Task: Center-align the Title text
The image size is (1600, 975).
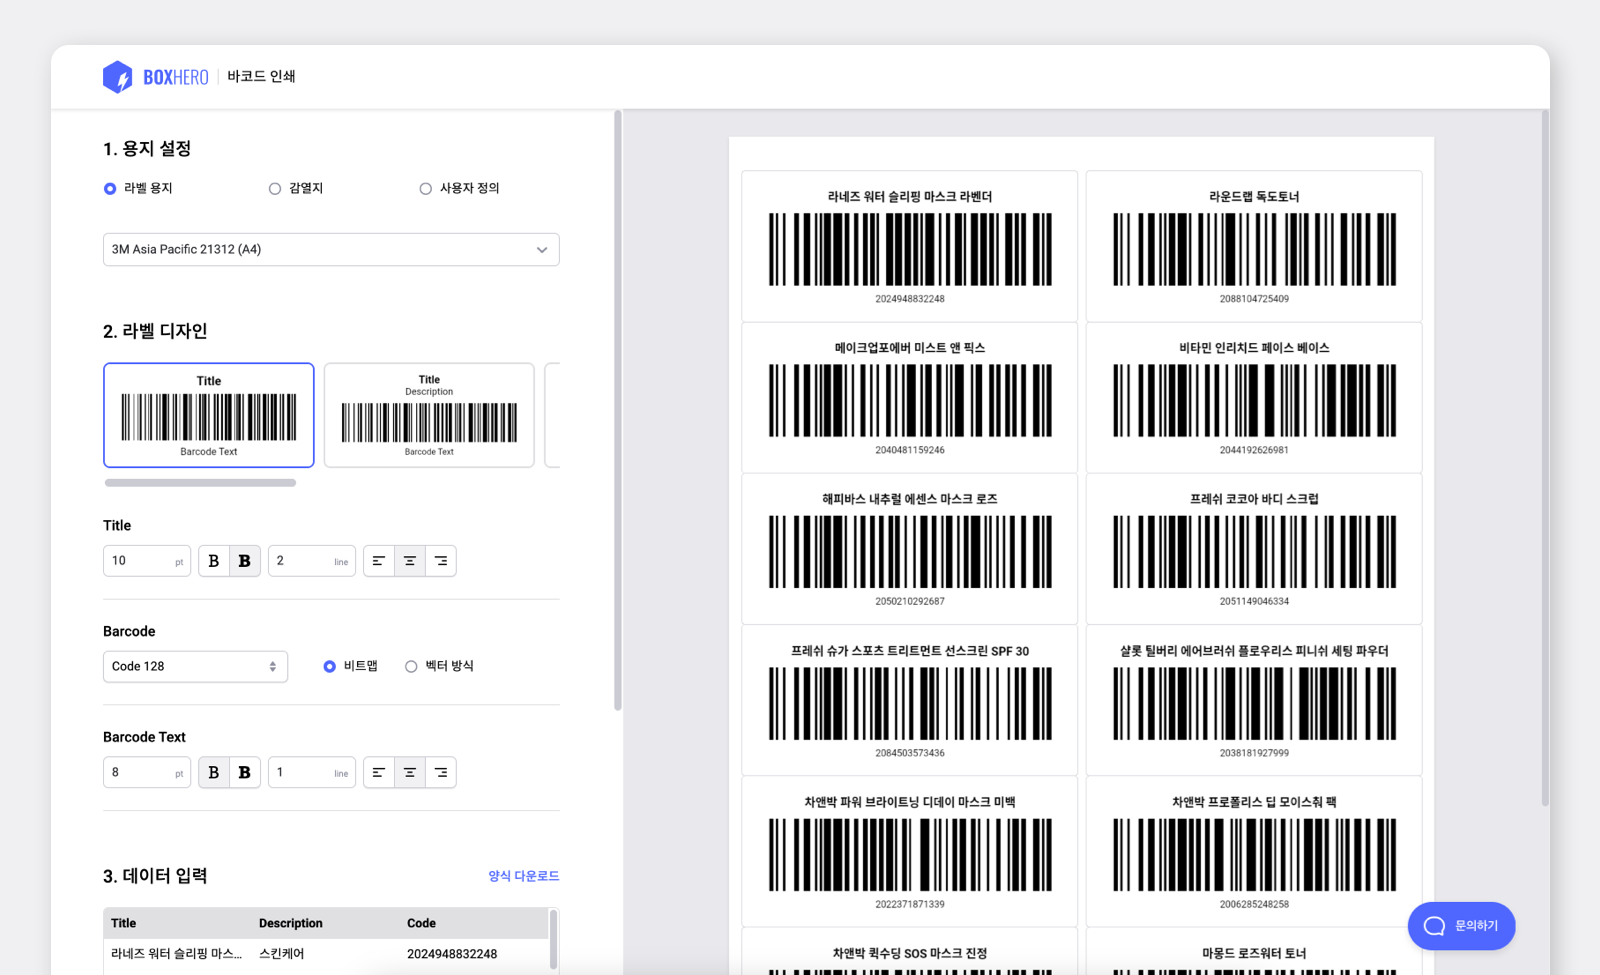Action: tap(410, 561)
